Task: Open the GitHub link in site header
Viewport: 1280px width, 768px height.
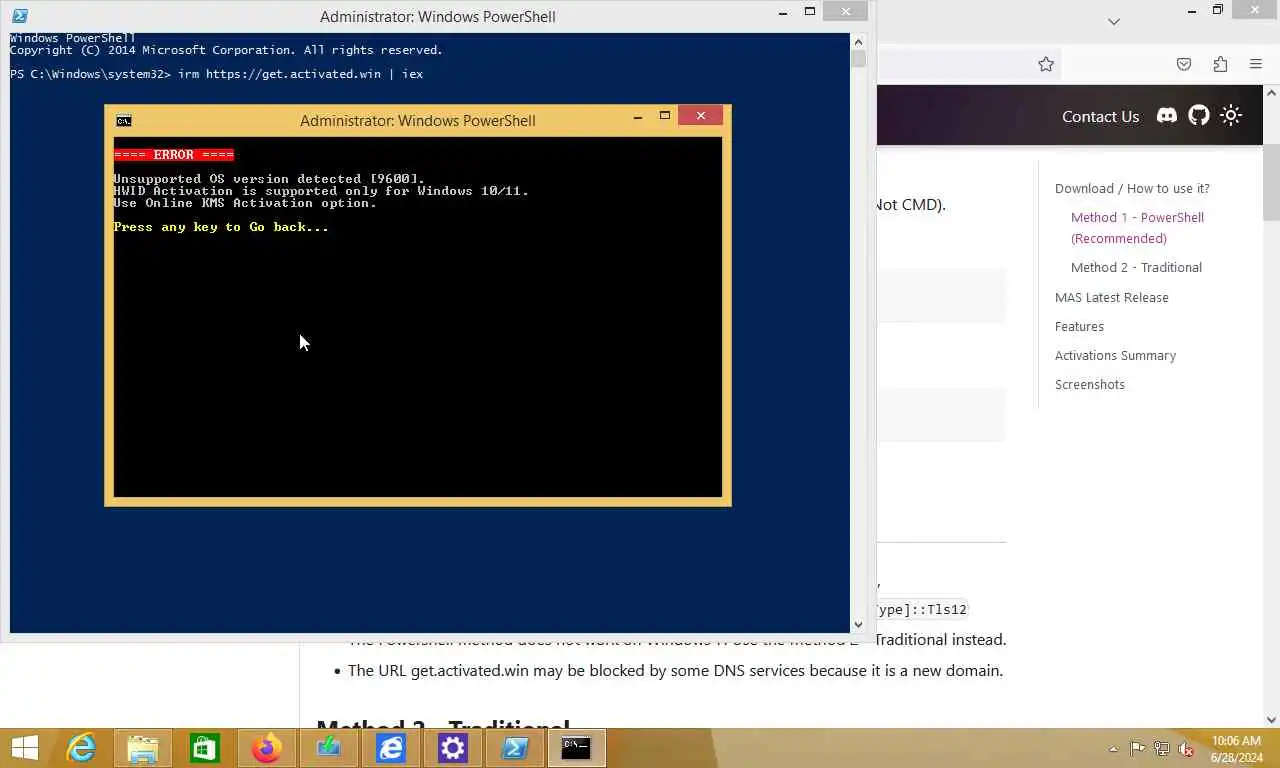Action: [1199, 116]
